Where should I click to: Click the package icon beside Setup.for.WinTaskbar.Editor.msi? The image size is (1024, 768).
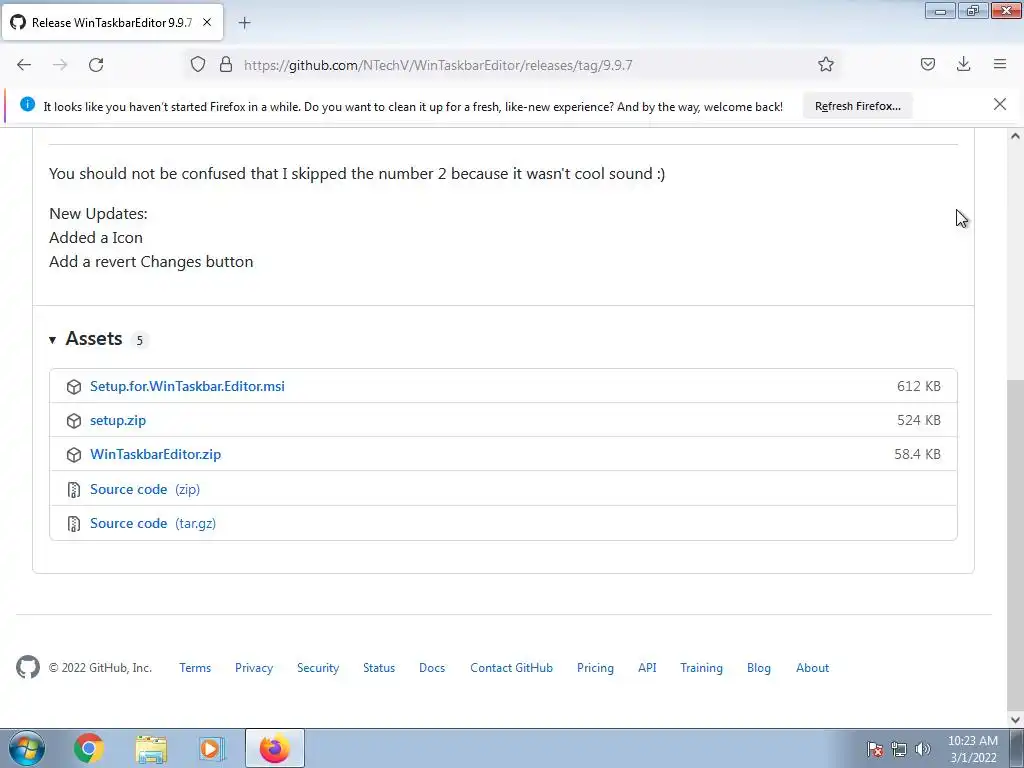[74, 387]
